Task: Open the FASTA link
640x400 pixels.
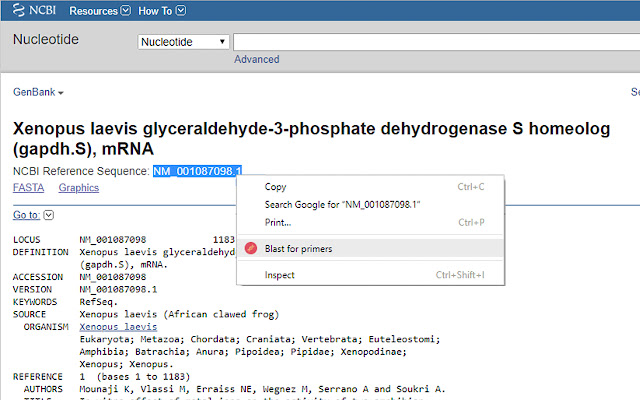Action: 29,188
